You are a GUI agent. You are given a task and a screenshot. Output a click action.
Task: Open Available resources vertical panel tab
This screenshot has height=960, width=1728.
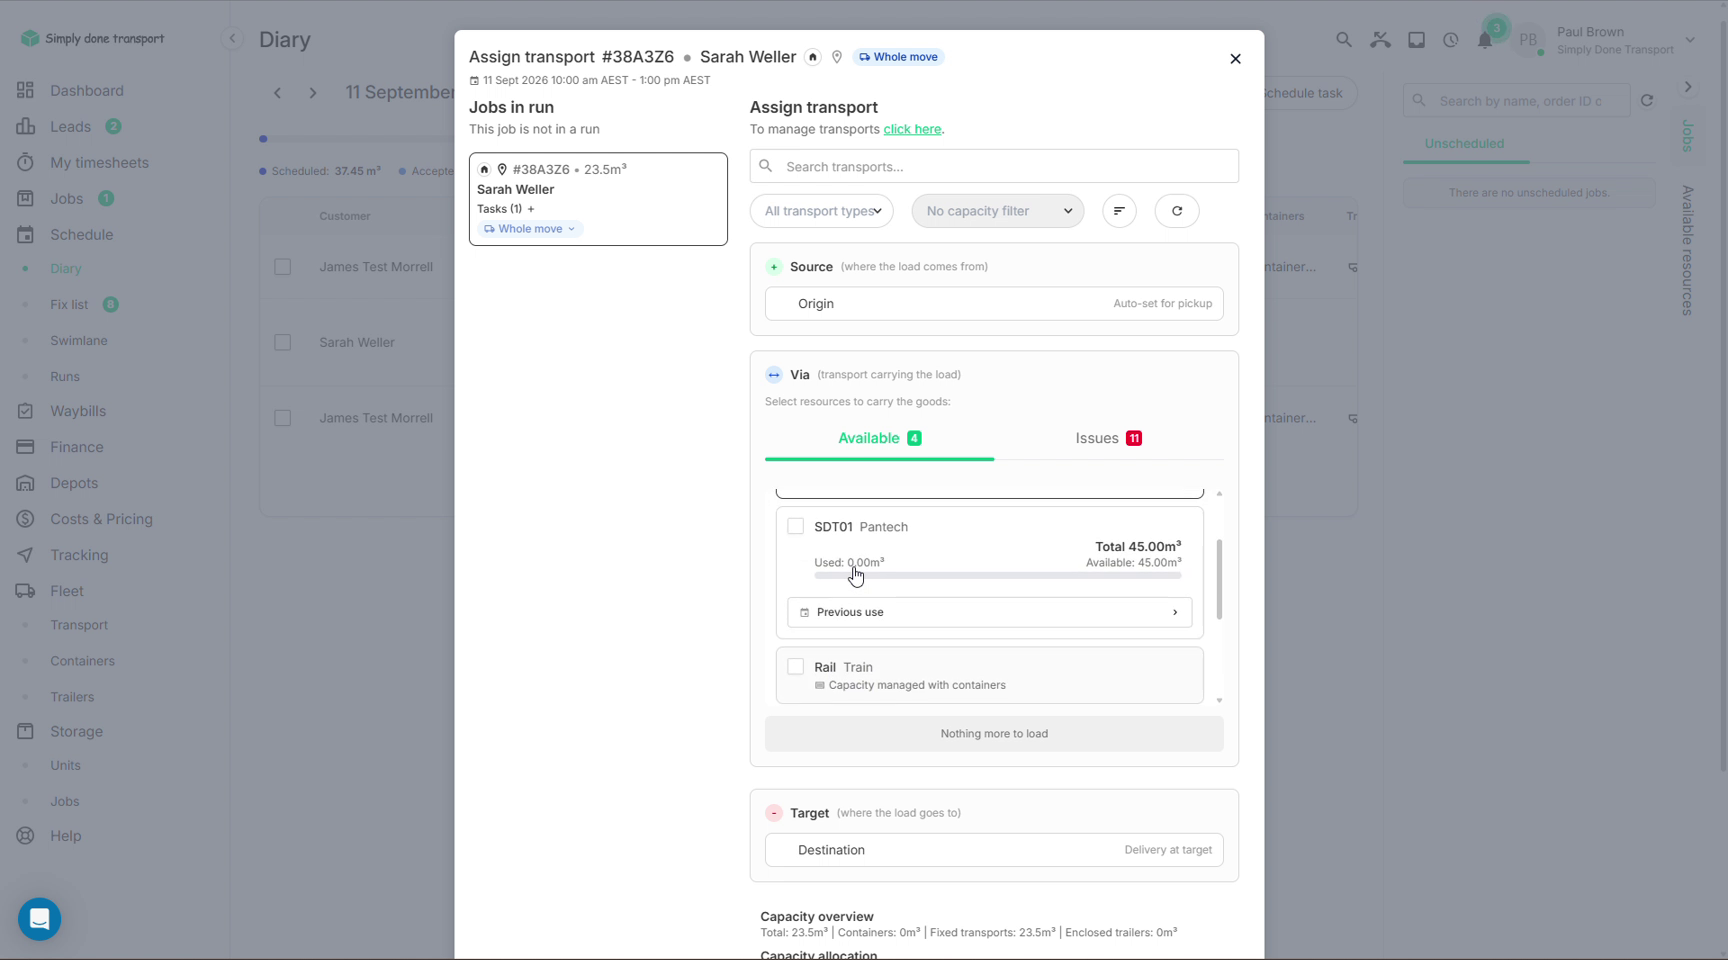click(1688, 251)
